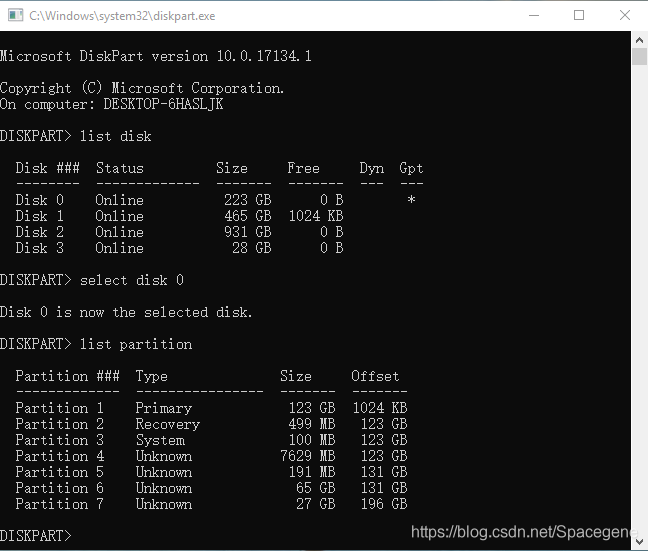Click the Partition 7 row label

click(60, 504)
